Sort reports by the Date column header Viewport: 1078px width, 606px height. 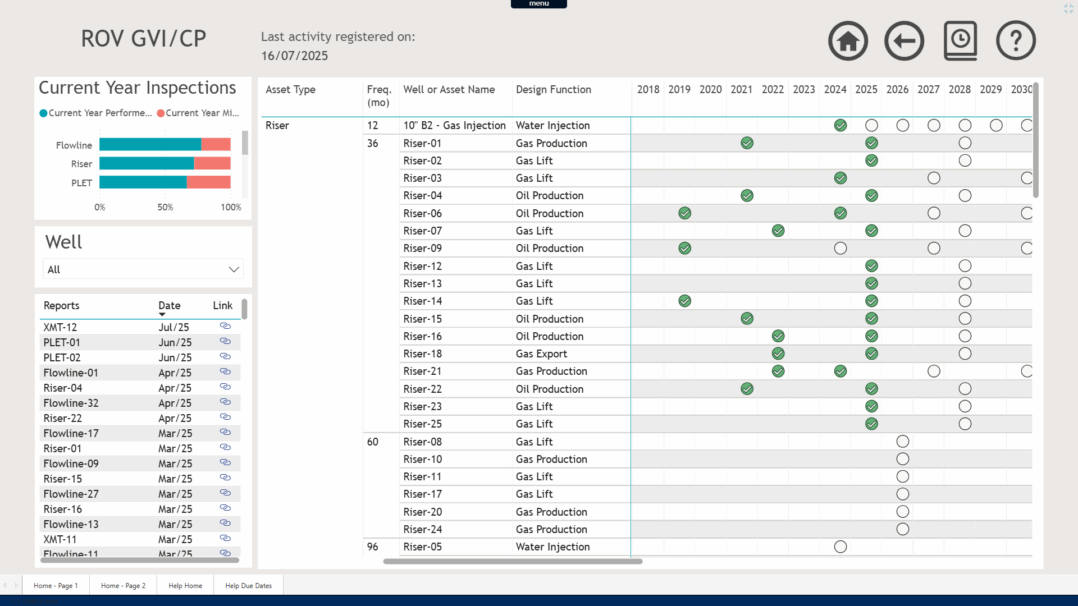click(x=169, y=306)
